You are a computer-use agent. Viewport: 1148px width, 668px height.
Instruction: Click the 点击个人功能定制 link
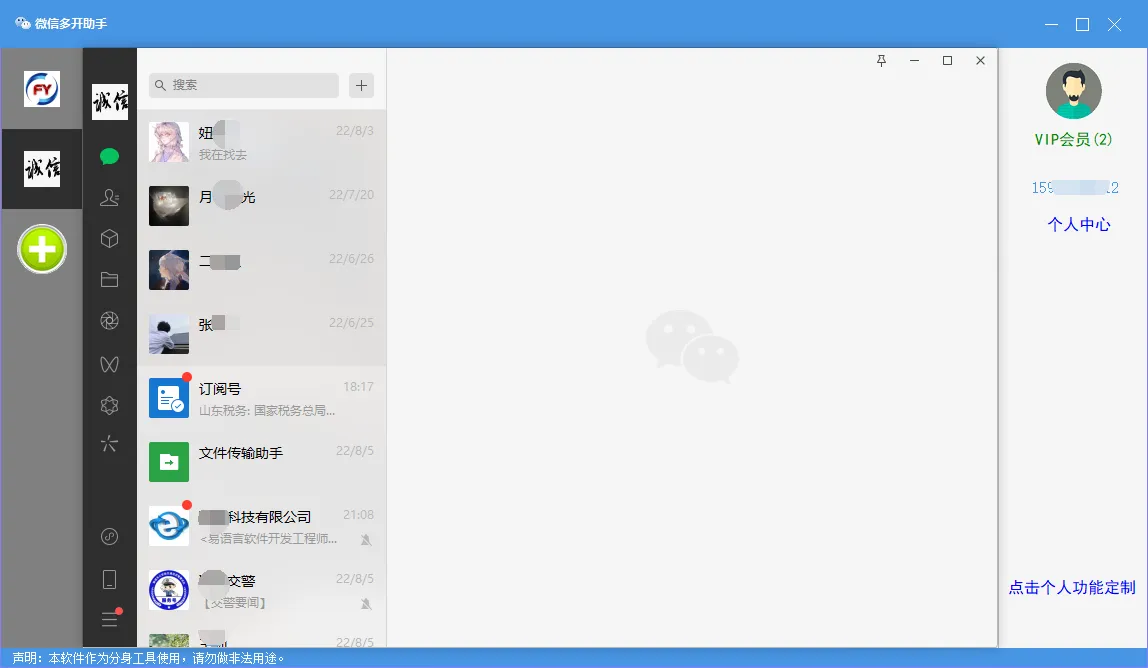[x=1073, y=589]
